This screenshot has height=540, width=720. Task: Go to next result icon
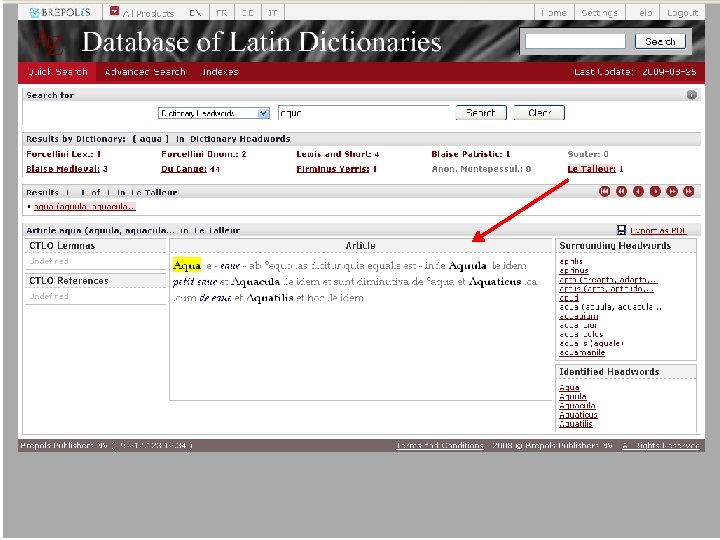pos(655,191)
